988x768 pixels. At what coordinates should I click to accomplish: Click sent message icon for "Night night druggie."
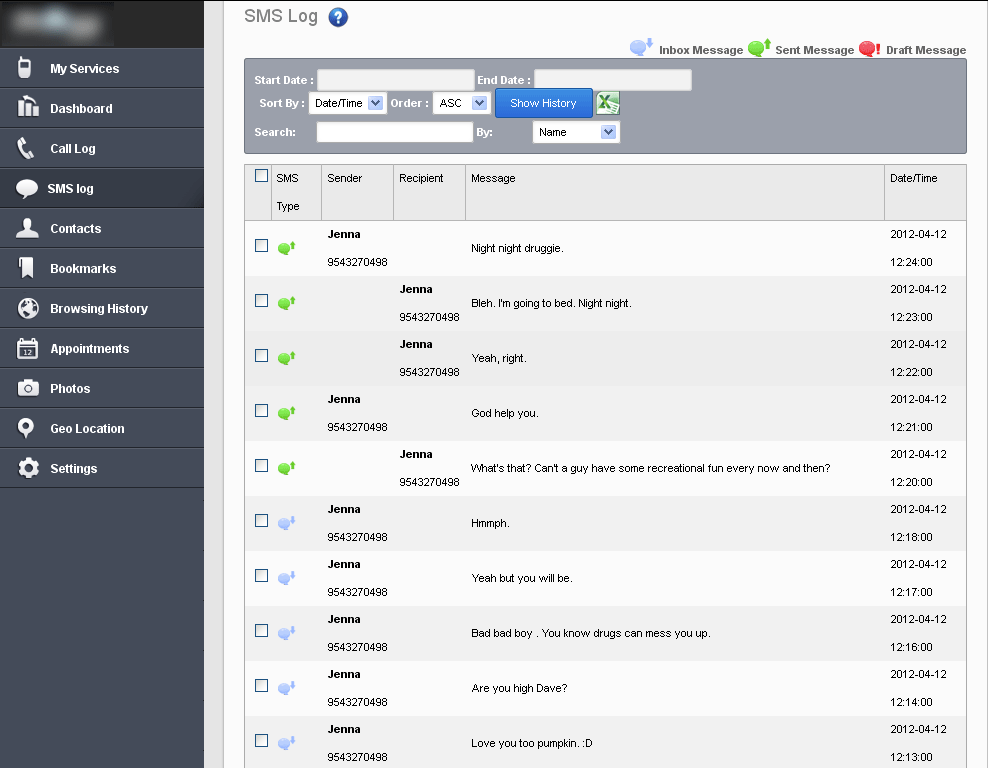(x=286, y=247)
